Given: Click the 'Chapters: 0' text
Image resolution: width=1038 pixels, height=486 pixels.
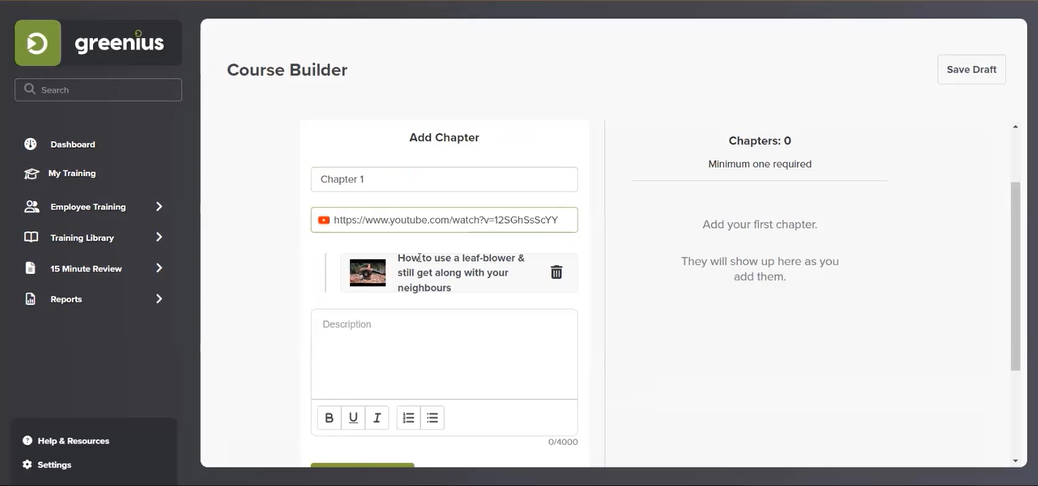Looking at the screenshot, I should (x=760, y=141).
